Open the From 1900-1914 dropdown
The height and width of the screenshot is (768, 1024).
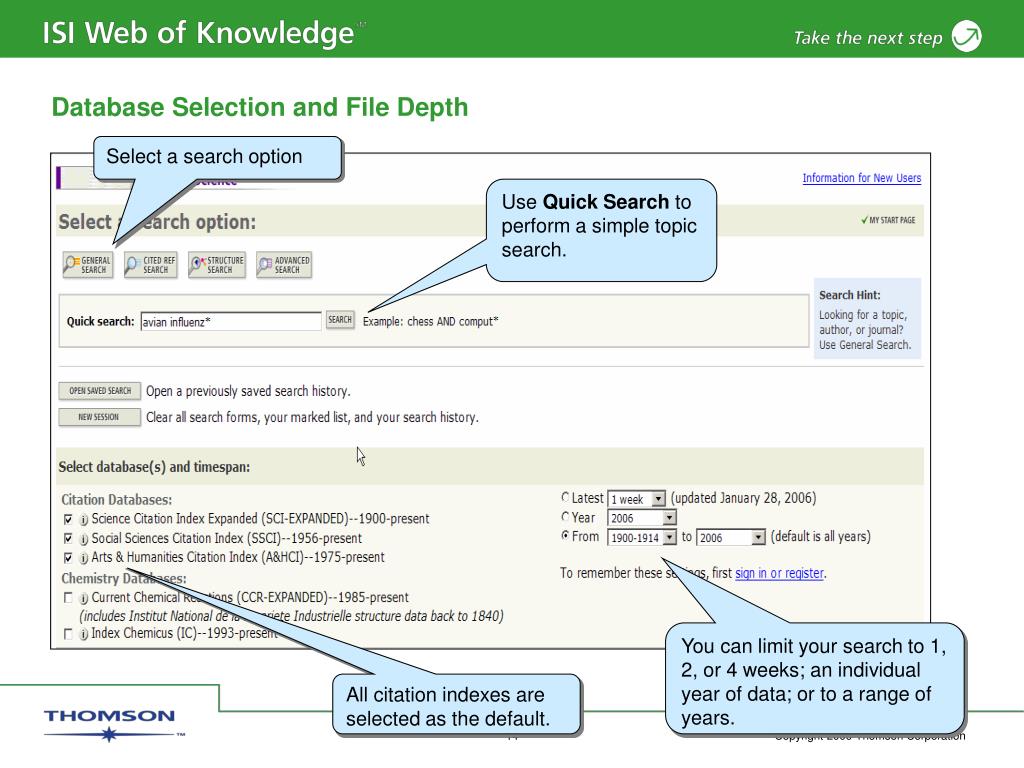(x=641, y=537)
